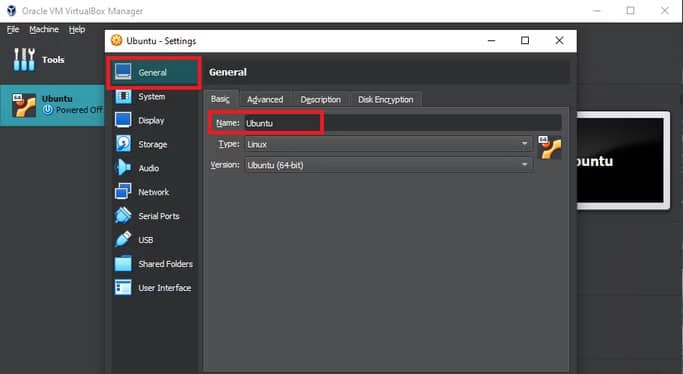The width and height of the screenshot is (683, 374).
Task: Open the Version dropdown showing Ubuntu (64-bit)
Action: (389, 165)
